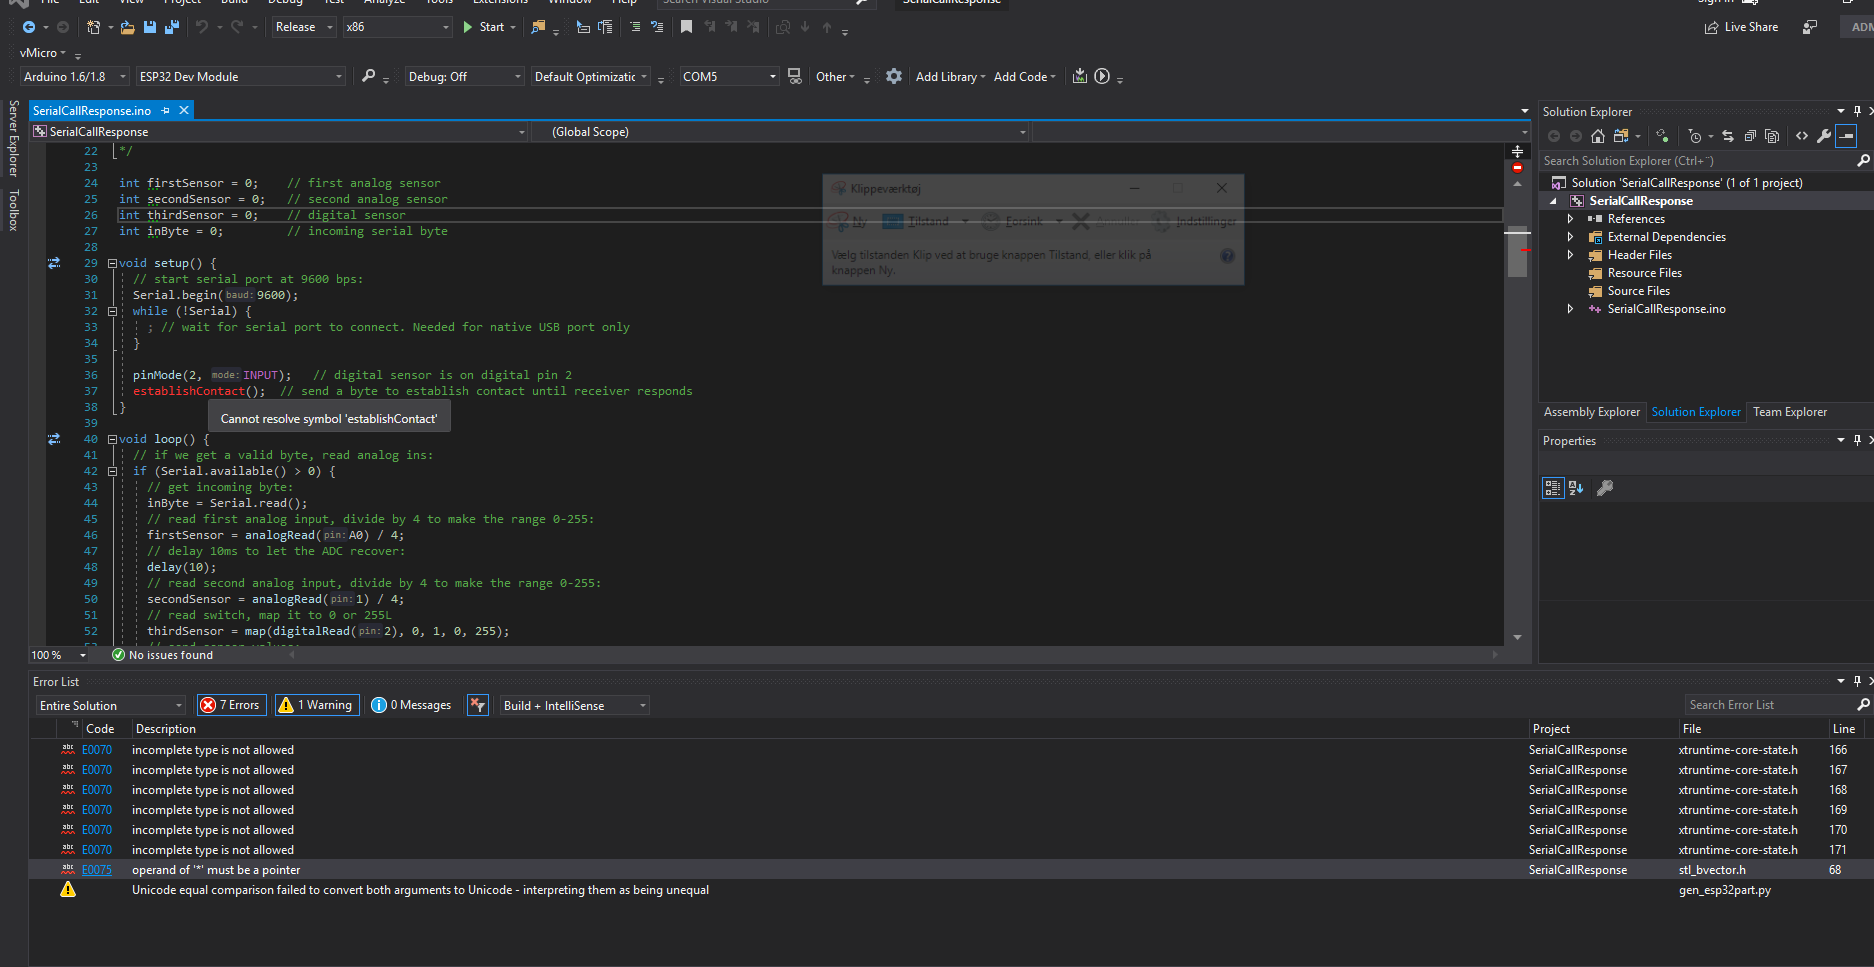This screenshot has width=1874, height=967.
Task: Click the Save file icon
Action: (x=149, y=27)
